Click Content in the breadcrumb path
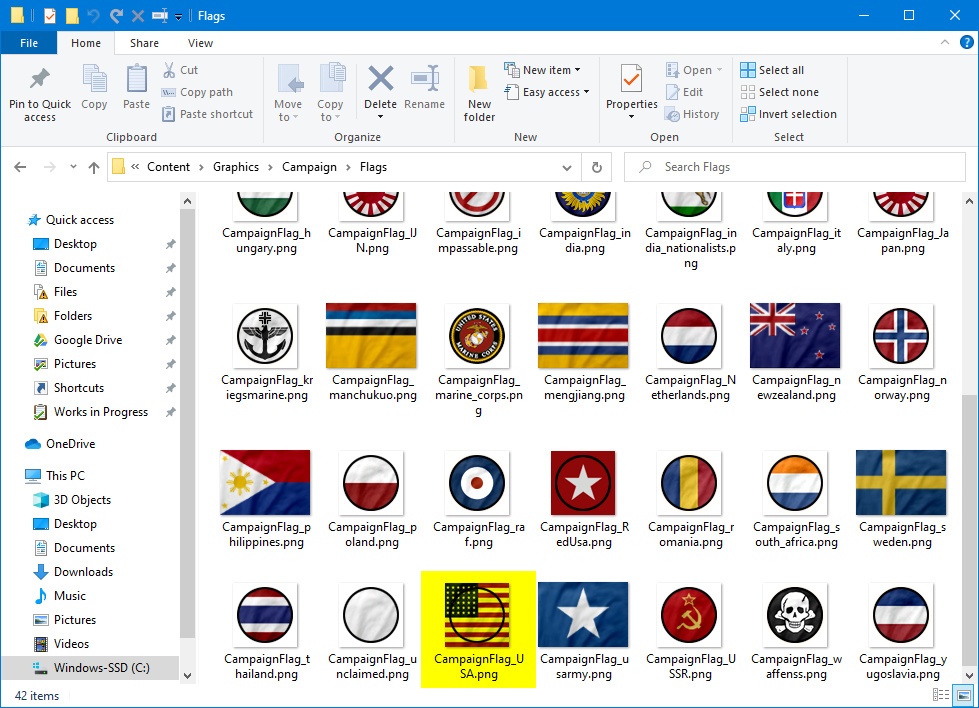This screenshot has width=979, height=708. 169,167
